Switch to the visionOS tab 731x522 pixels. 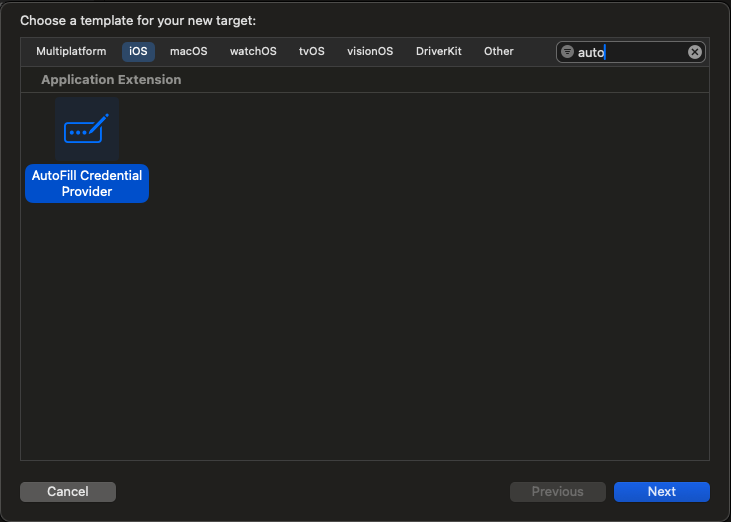370,51
